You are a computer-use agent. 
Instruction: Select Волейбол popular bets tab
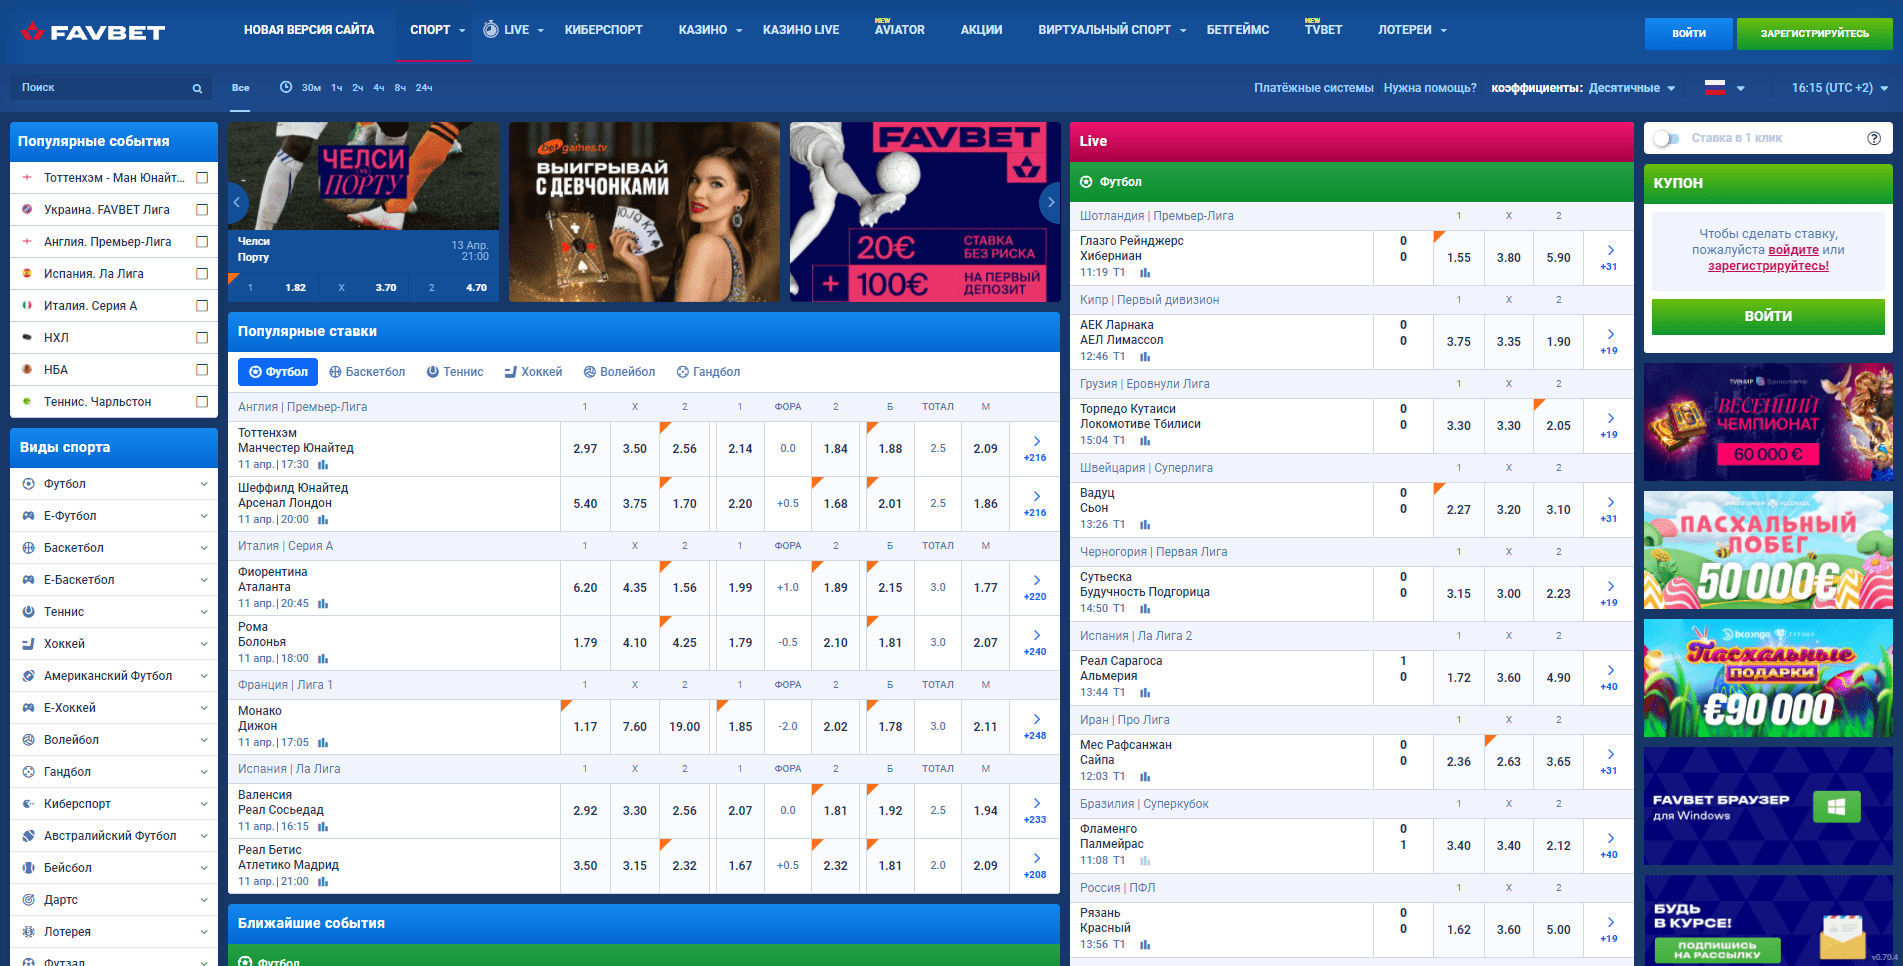point(619,372)
